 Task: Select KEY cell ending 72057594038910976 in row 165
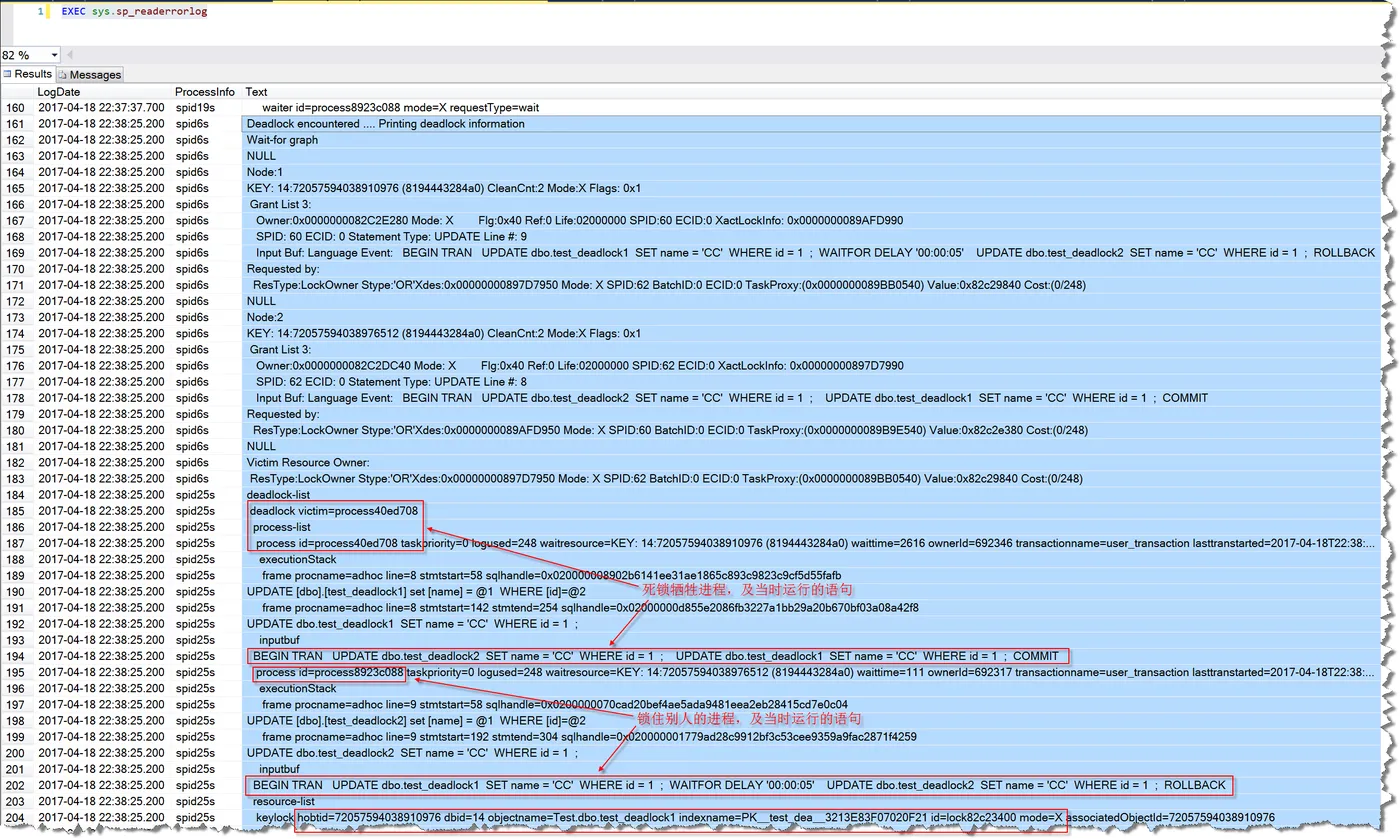pos(810,188)
